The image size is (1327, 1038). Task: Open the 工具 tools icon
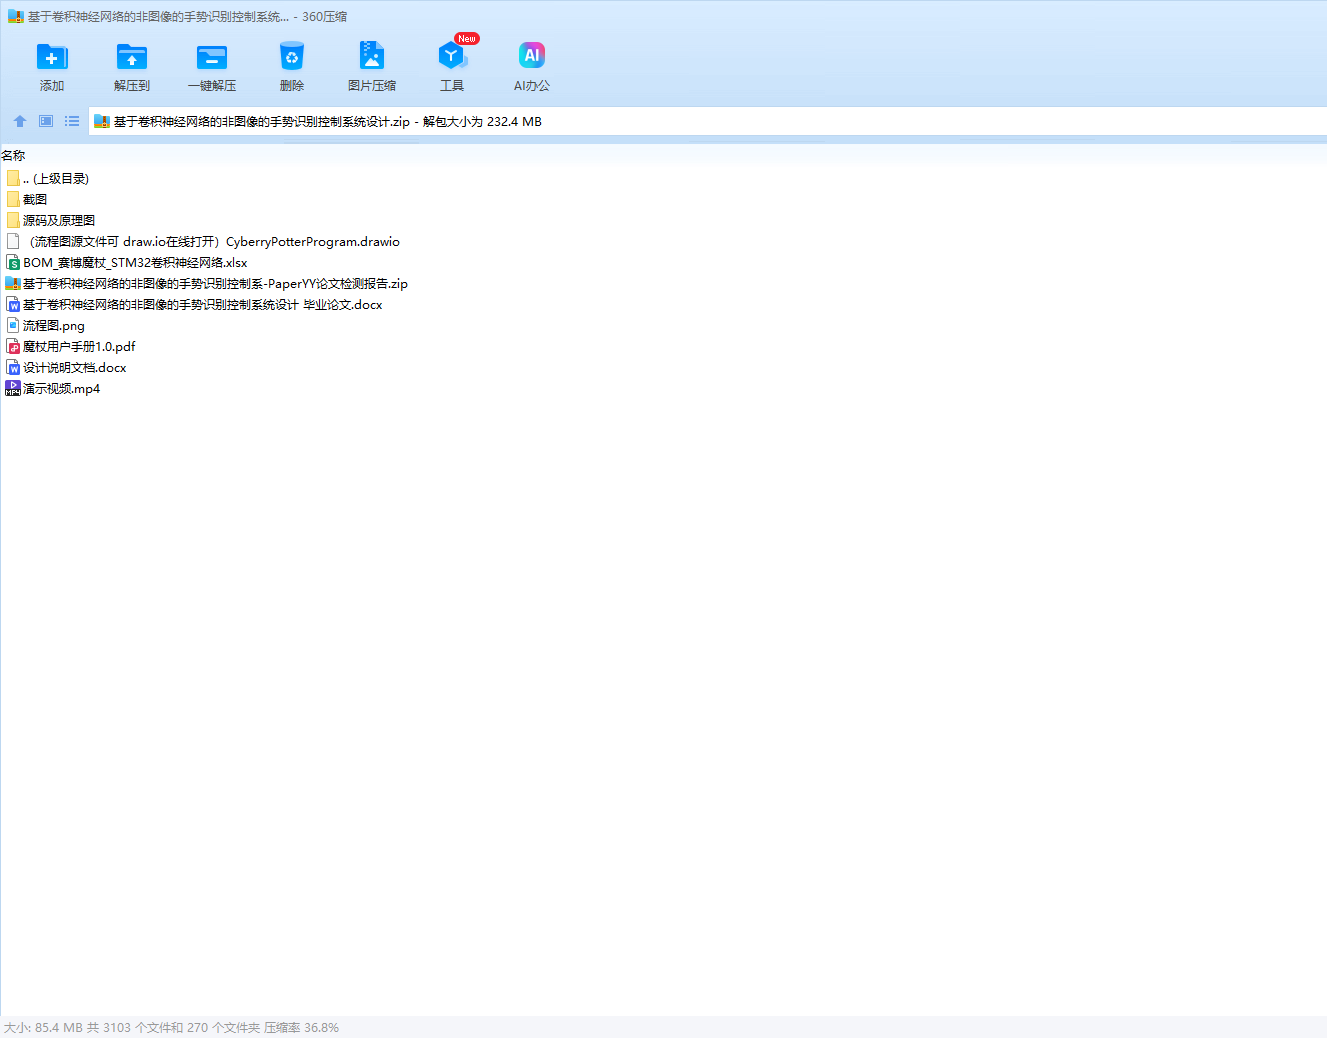[x=452, y=57]
